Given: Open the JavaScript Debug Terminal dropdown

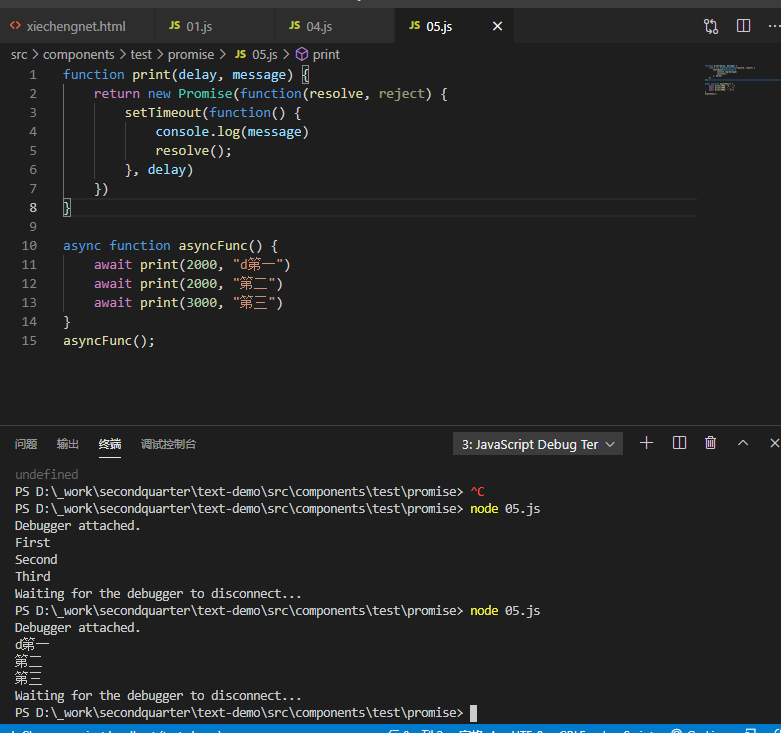Looking at the screenshot, I should tap(538, 444).
